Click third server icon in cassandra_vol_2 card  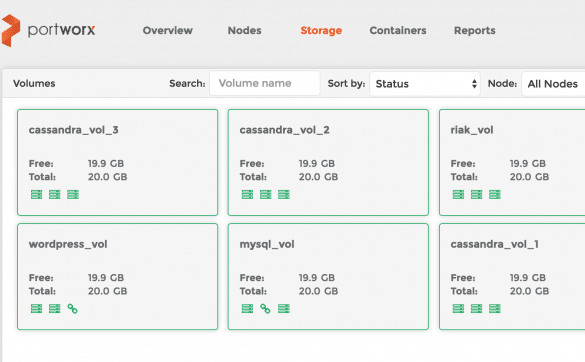[284, 194]
